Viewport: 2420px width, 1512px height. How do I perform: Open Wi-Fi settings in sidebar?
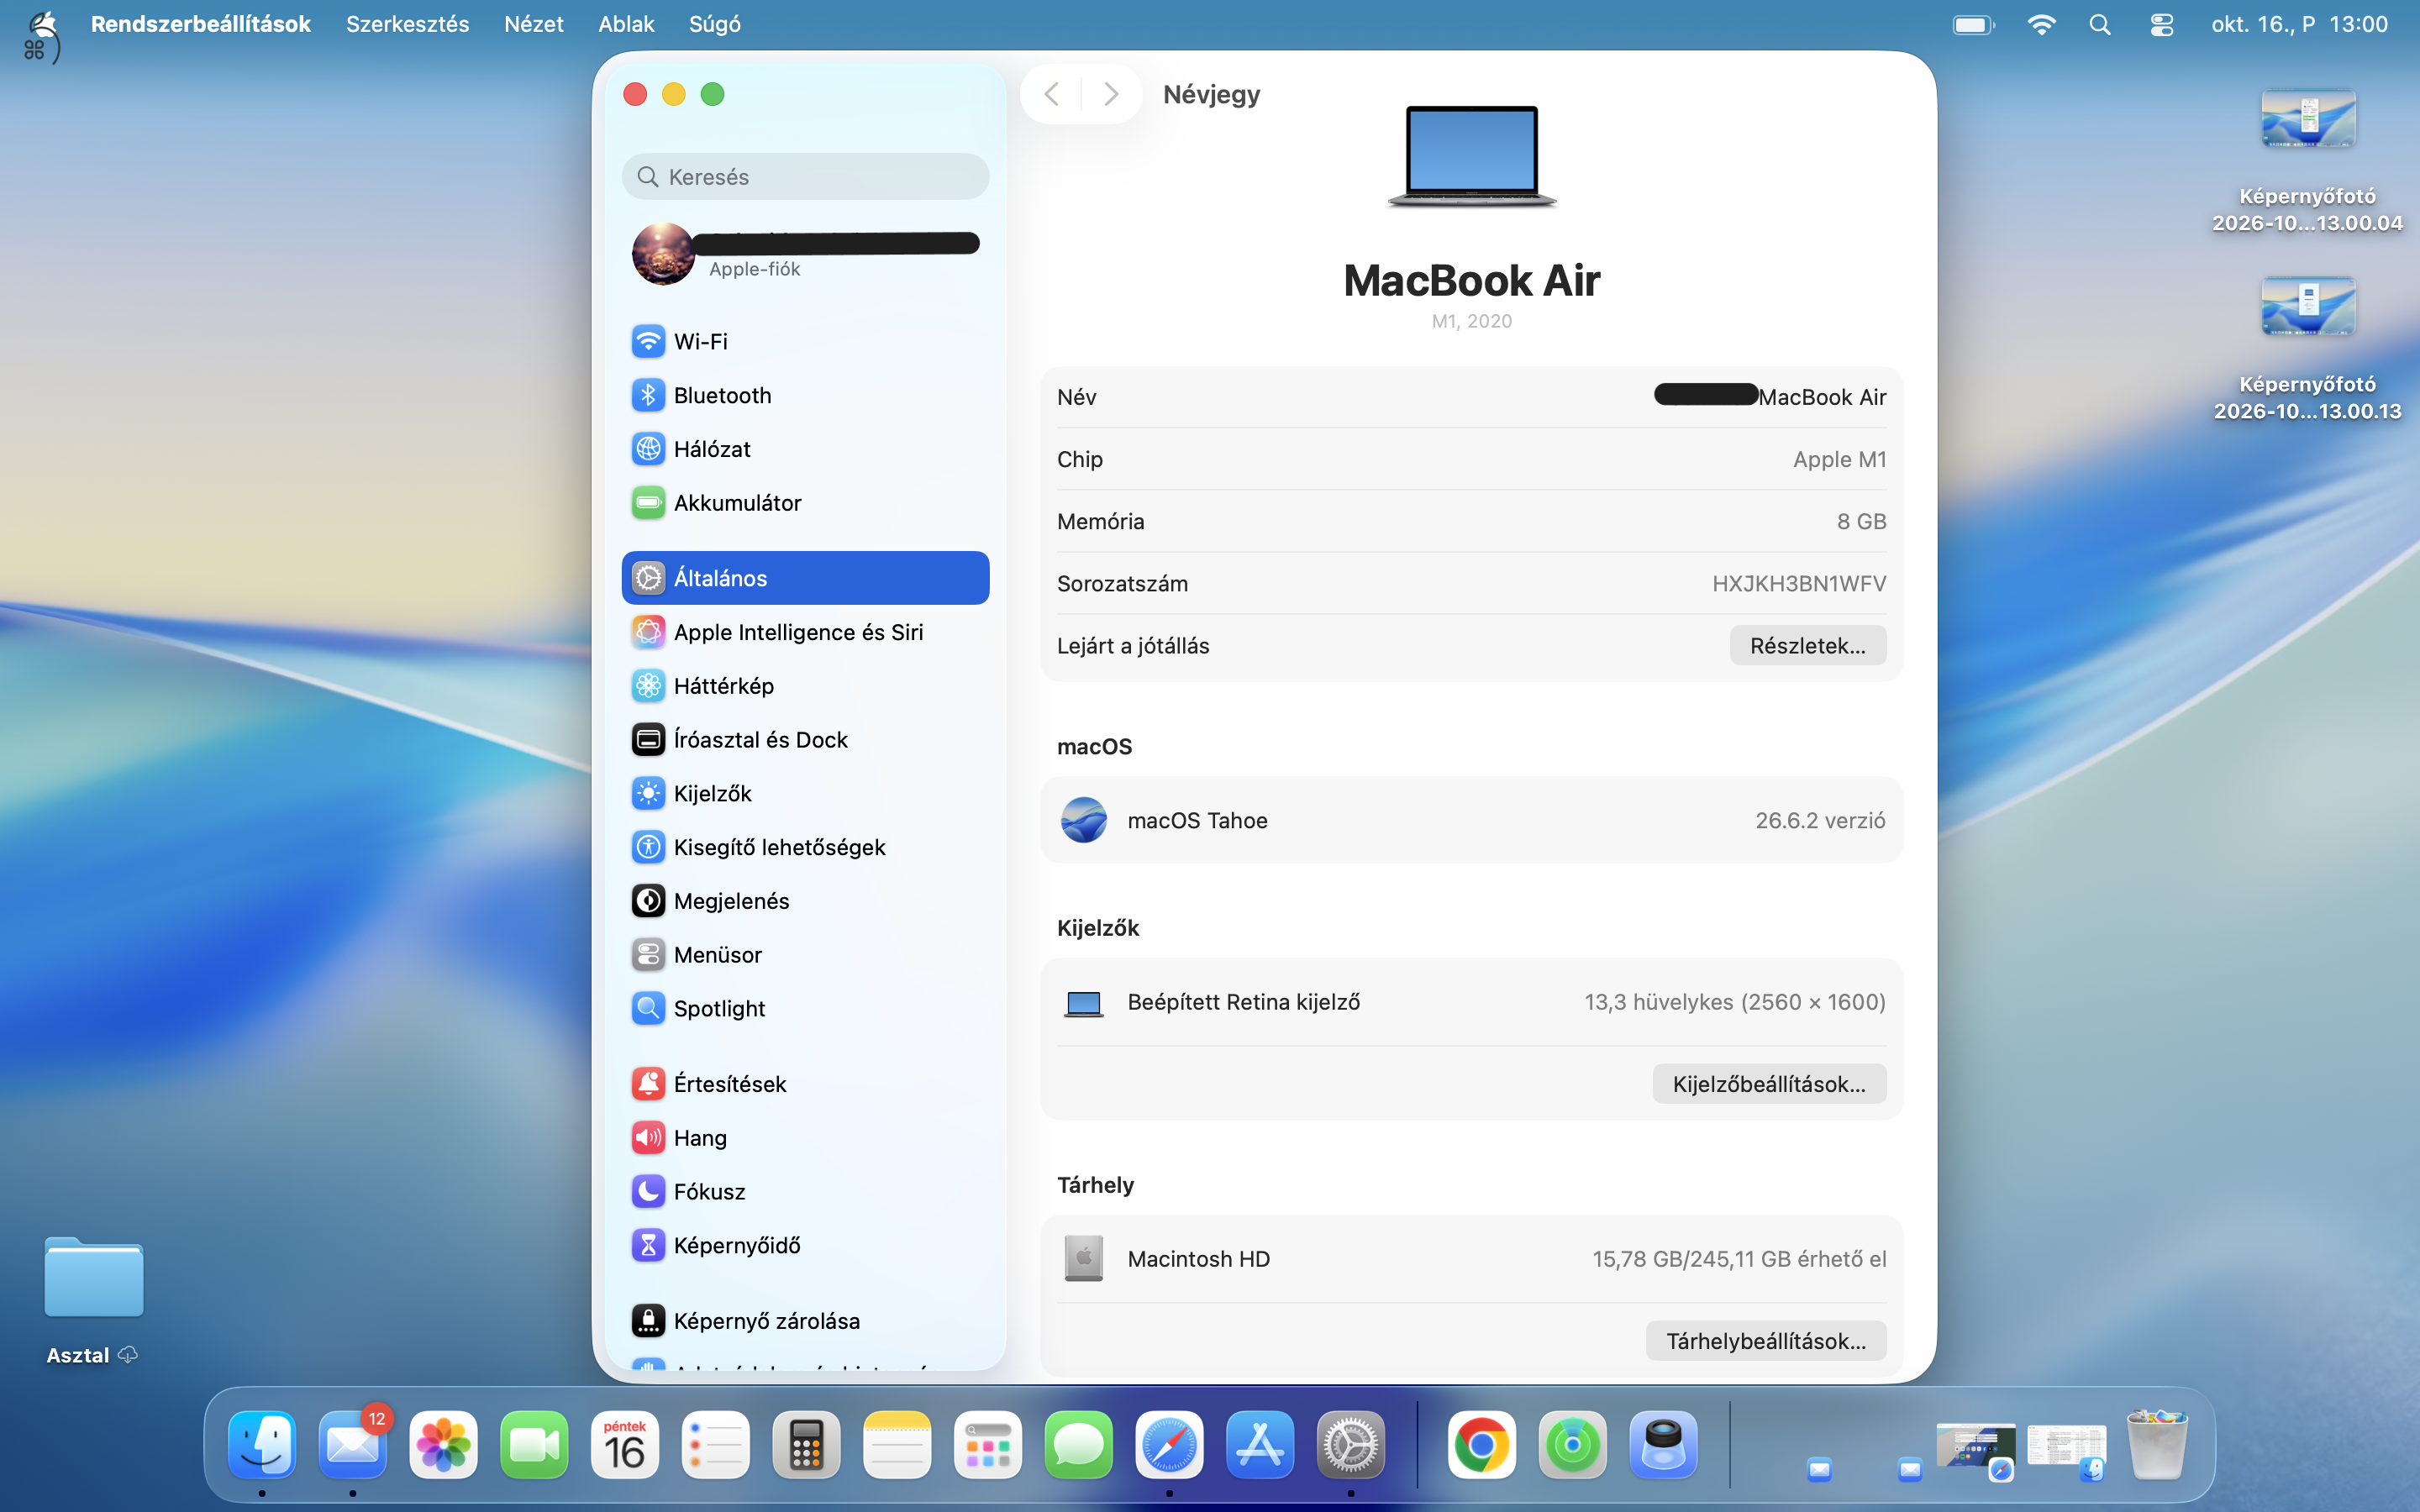tap(805, 341)
